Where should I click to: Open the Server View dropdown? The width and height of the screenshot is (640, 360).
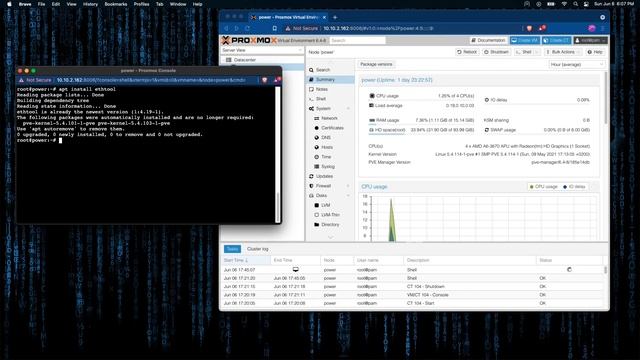pyautogui.click(x=262, y=50)
